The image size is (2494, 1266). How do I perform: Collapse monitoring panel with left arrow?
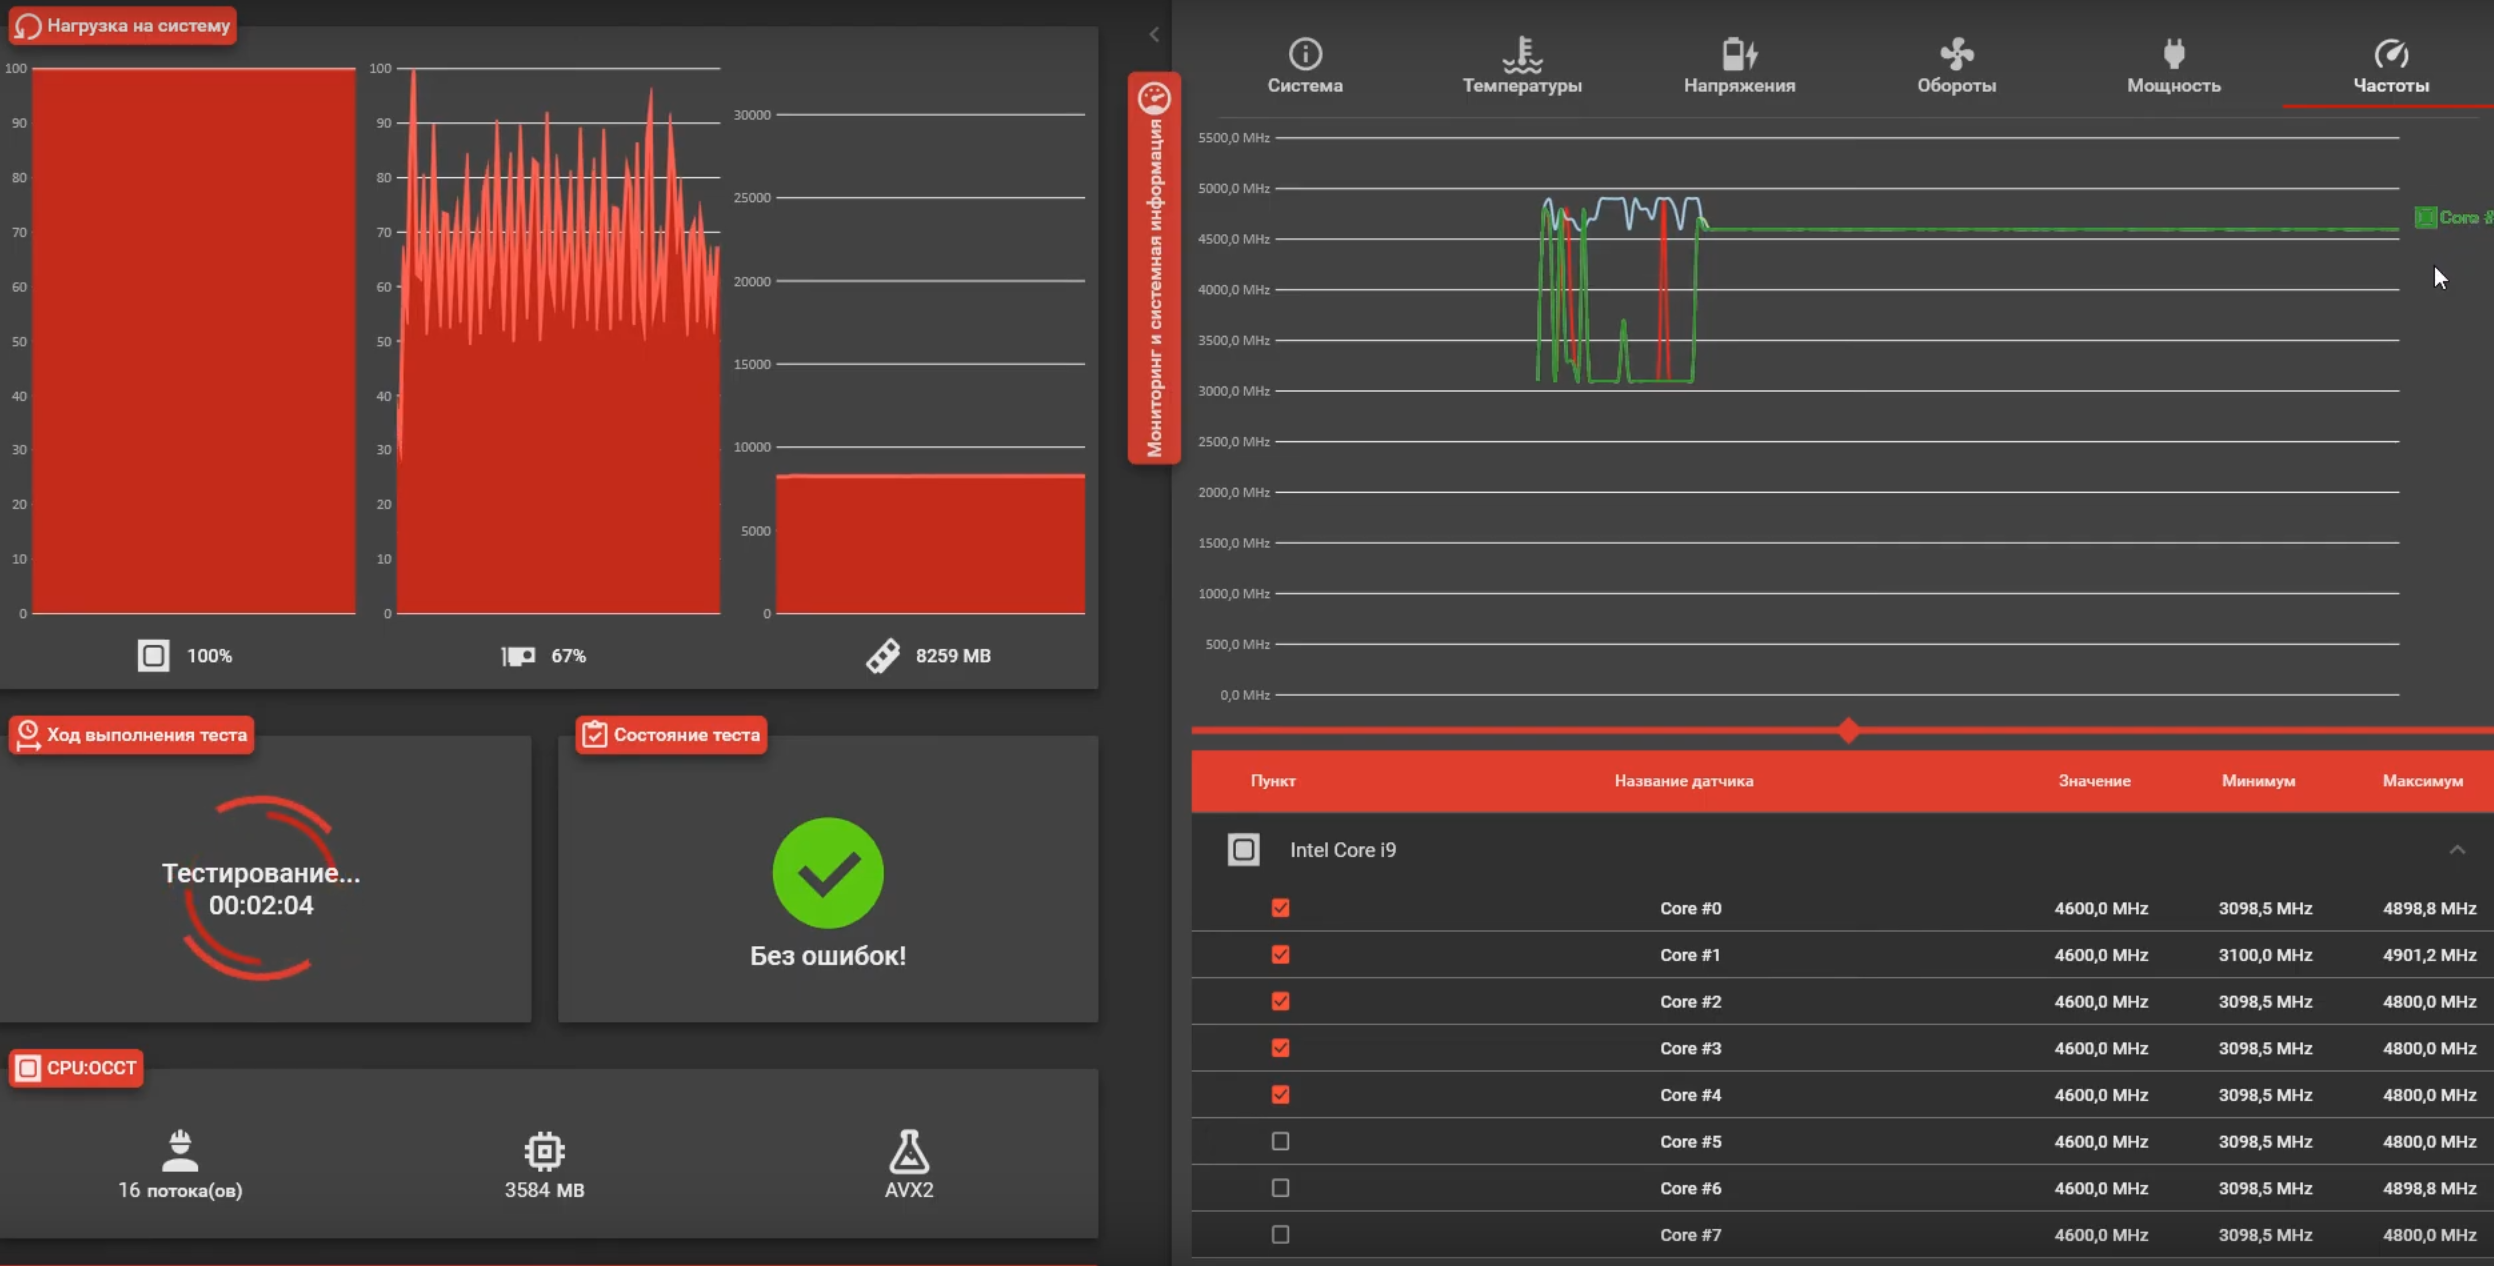click(1153, 35)
